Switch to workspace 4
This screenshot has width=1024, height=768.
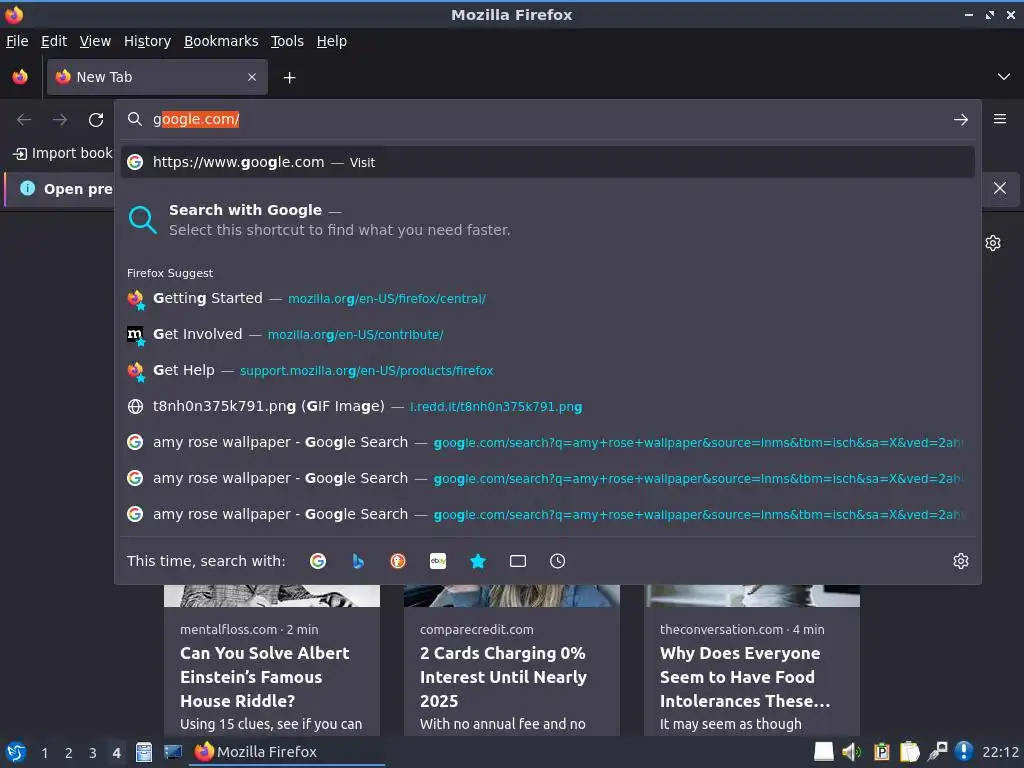(x=116, y=753)
